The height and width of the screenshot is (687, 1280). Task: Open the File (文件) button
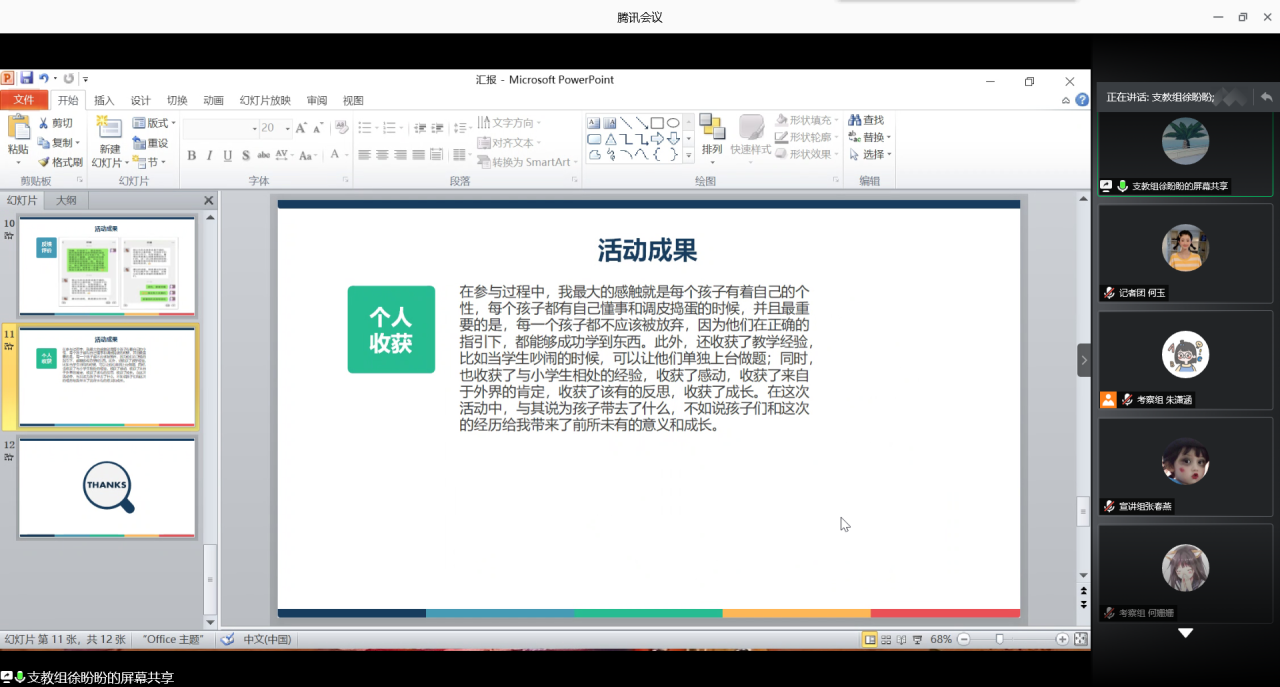point(24,100)
